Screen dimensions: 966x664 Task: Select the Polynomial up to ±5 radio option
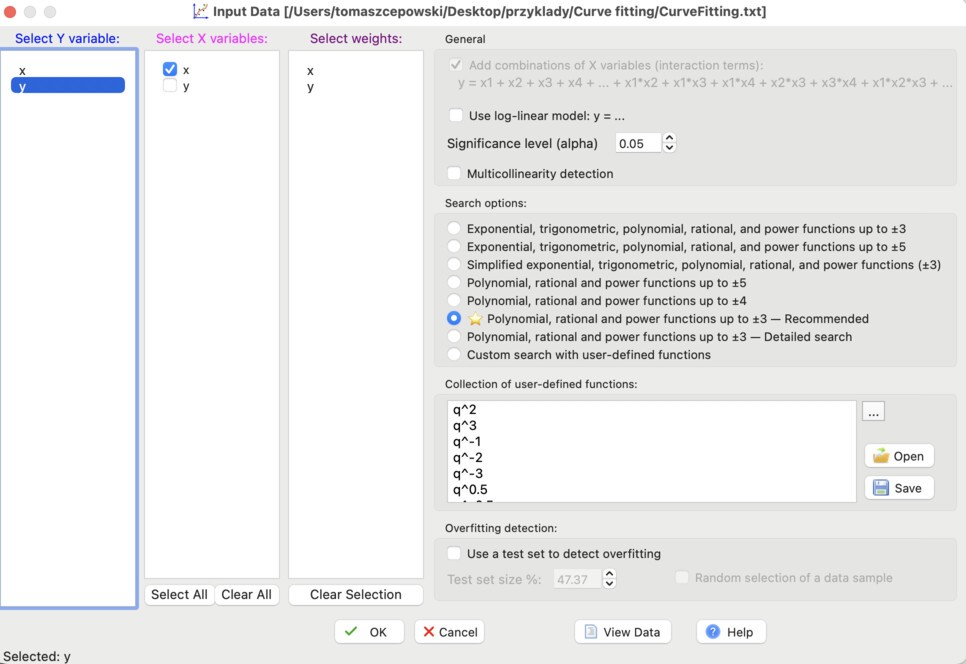click(x=453, y=283)
